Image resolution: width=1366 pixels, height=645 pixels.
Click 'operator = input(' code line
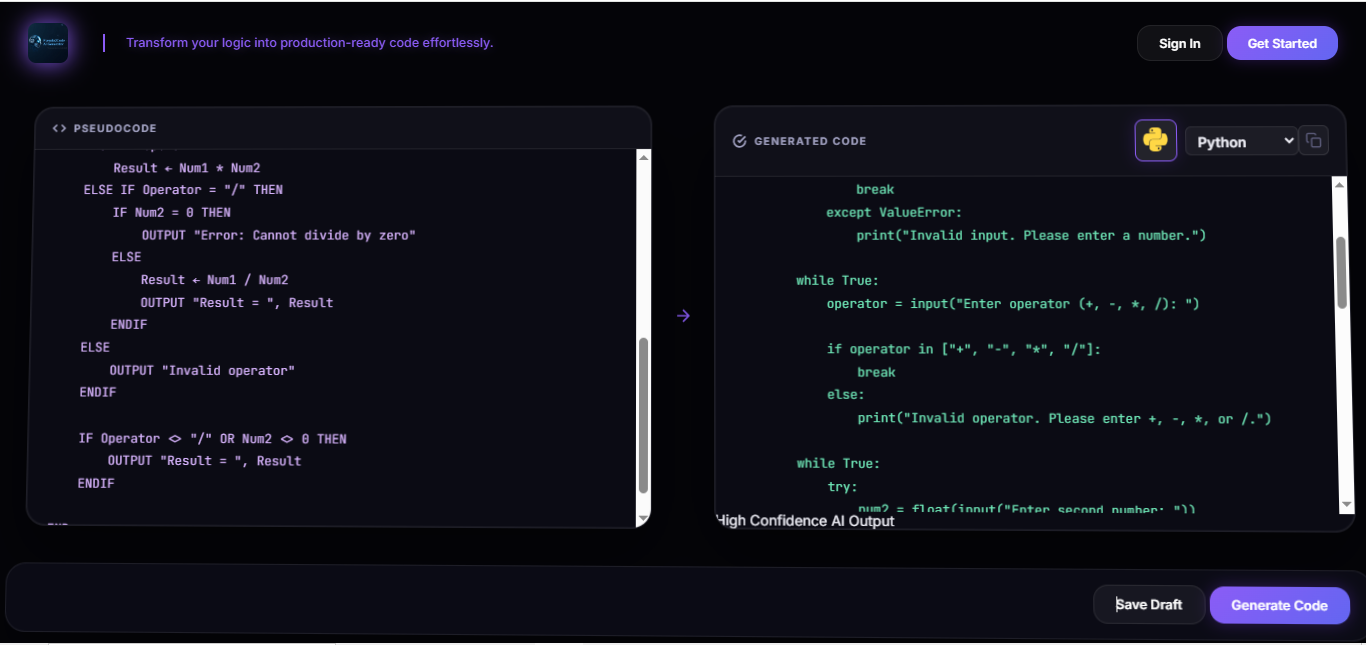pyautogui.click(x=1012, y=303)
